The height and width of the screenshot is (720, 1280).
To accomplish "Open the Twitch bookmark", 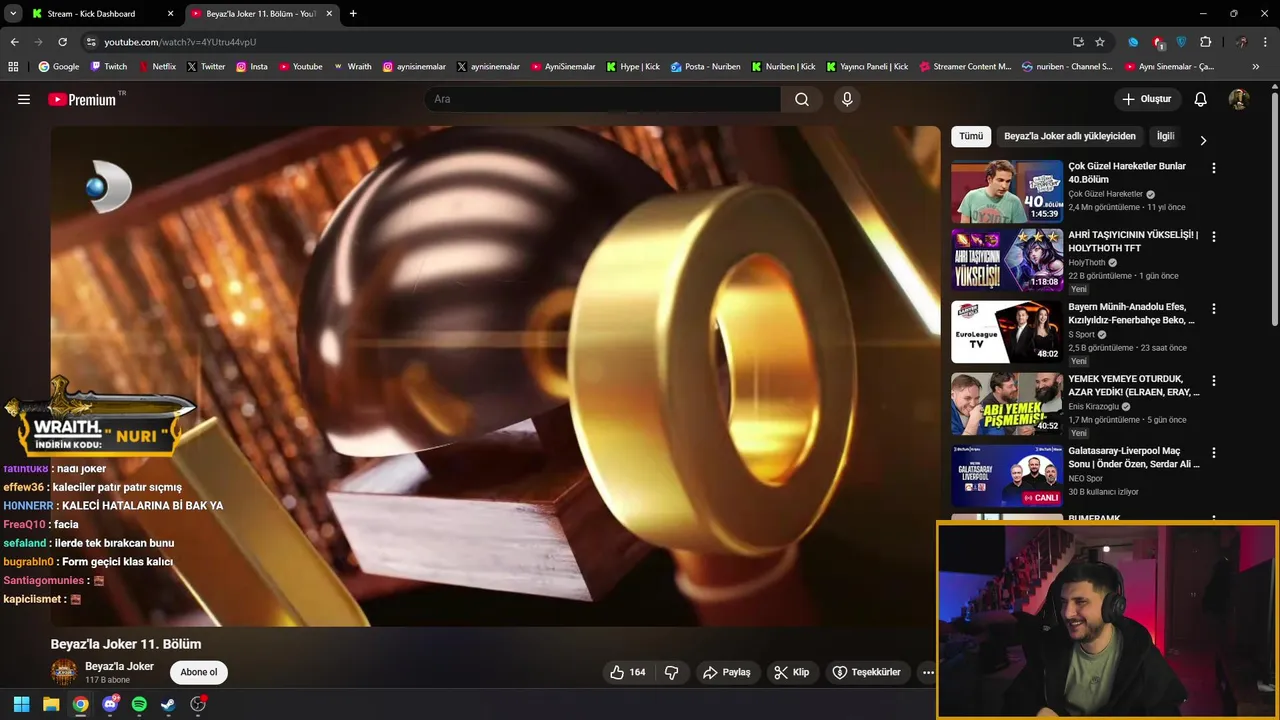I will click(109, 67).
